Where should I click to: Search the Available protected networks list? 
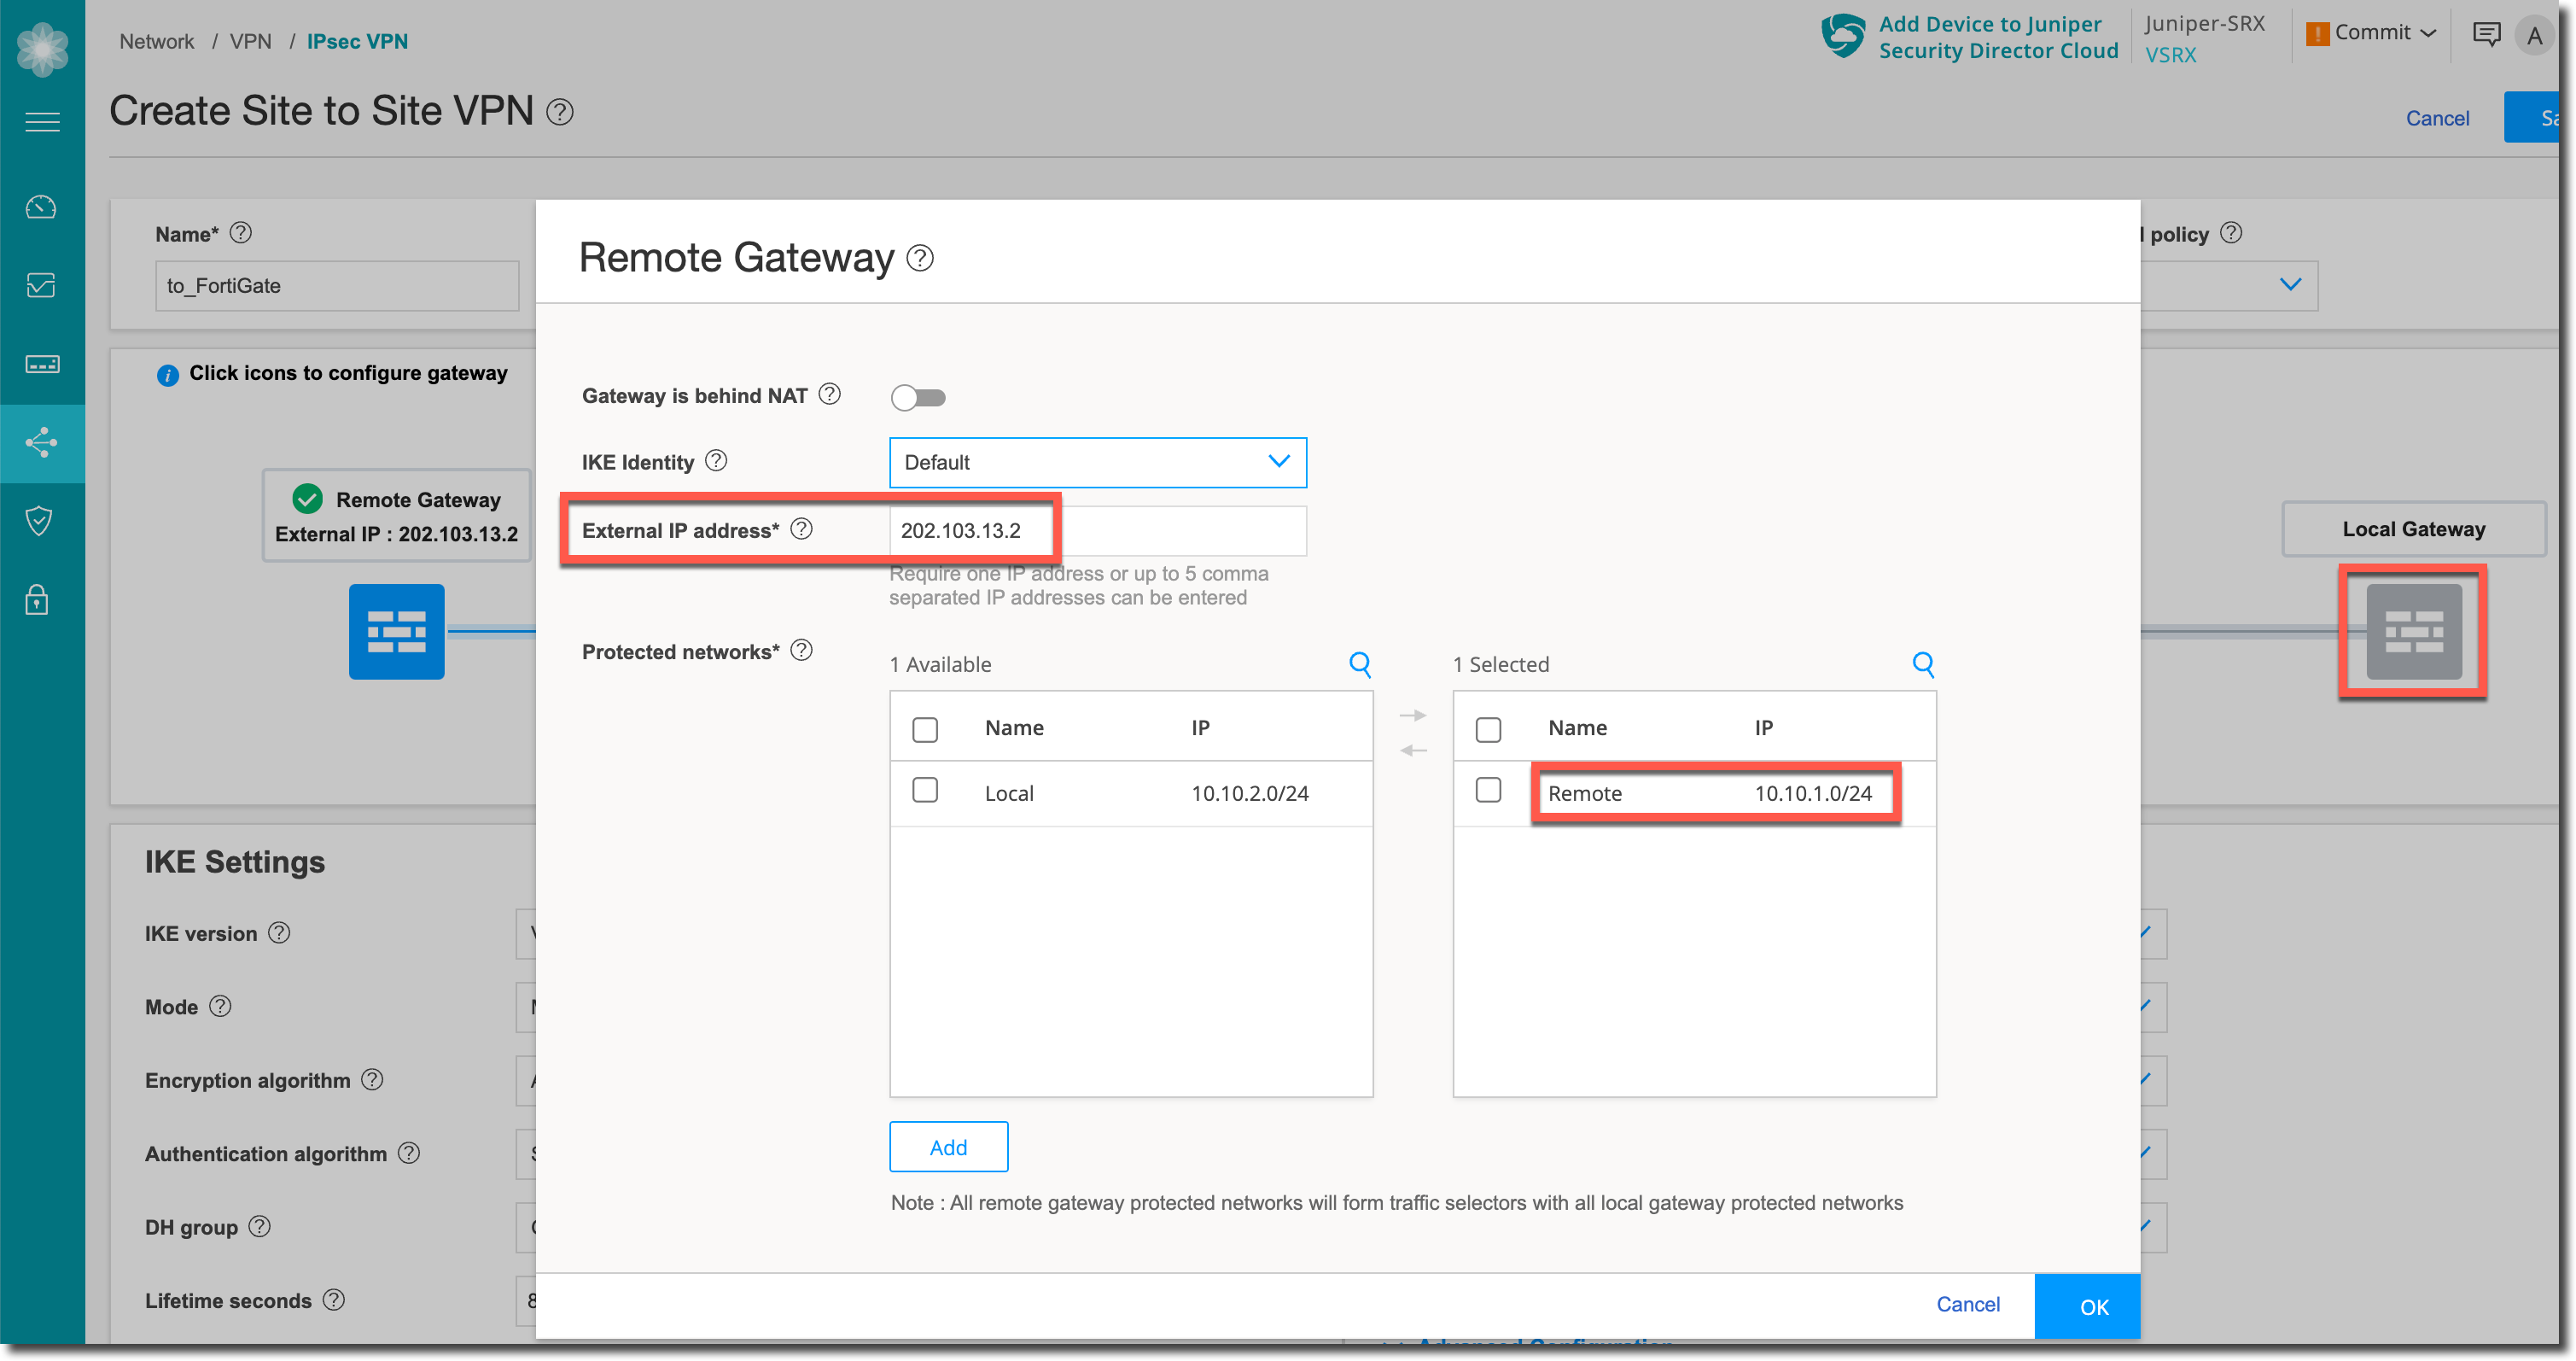tap(1360, 664)
